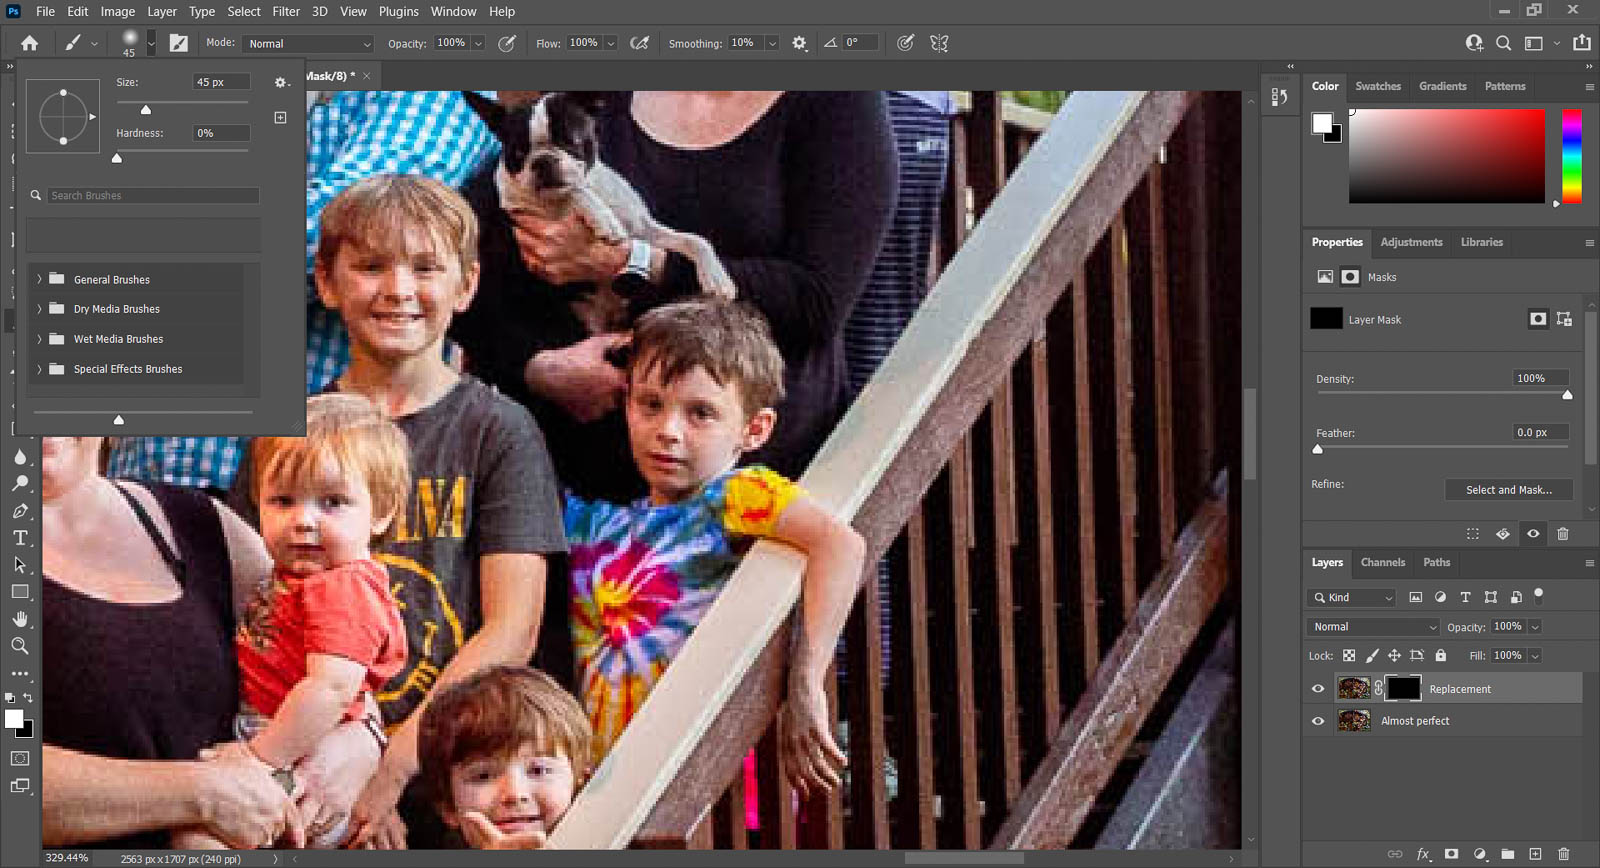Click the add layer mask icon
Screen dimensions: 1600x868
[1451, 854]
